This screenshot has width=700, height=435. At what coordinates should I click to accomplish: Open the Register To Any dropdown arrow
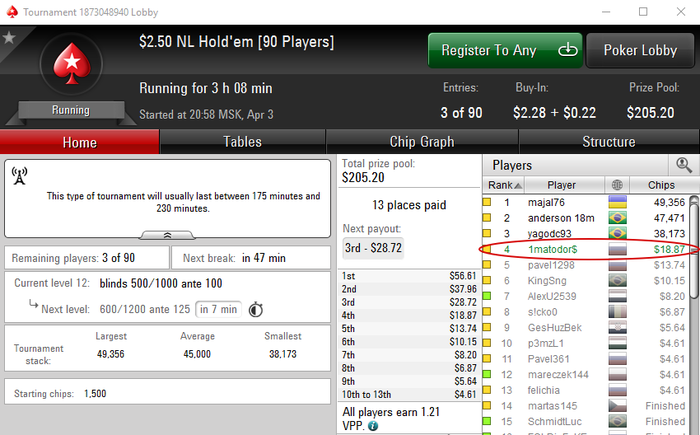click(x=568, y=50)
